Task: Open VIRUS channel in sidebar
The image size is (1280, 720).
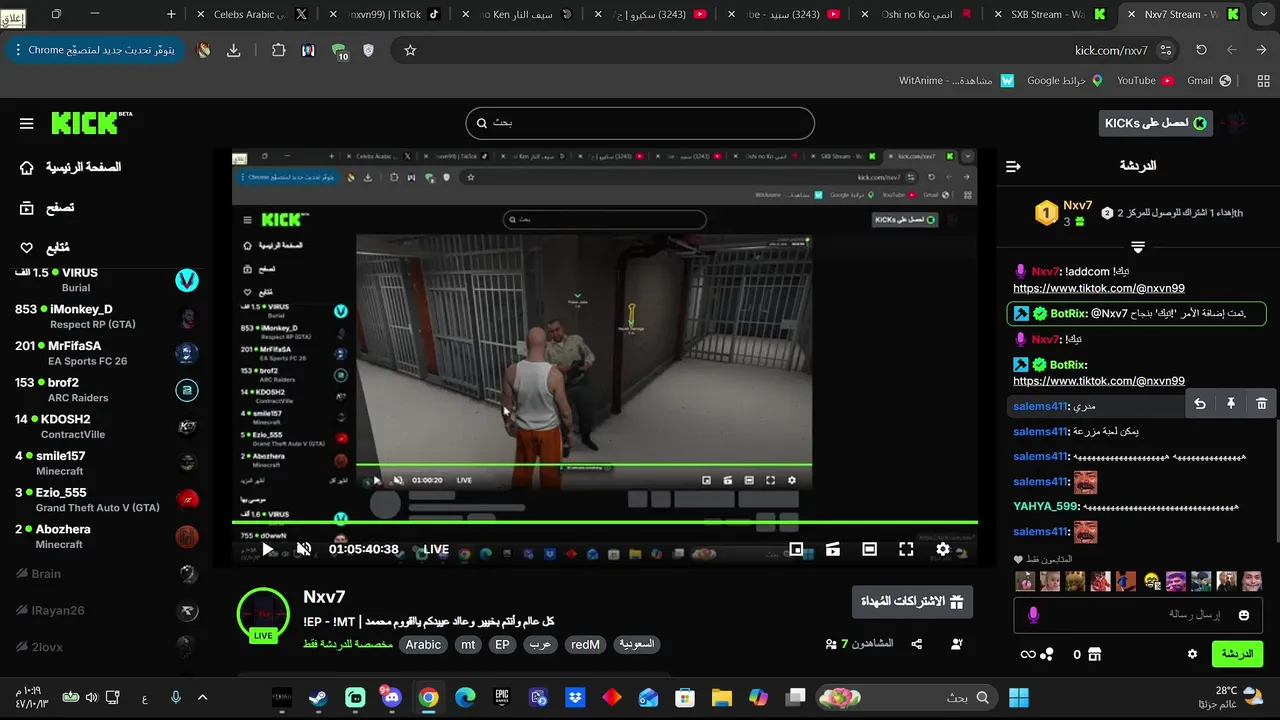Action: [105, 280]
